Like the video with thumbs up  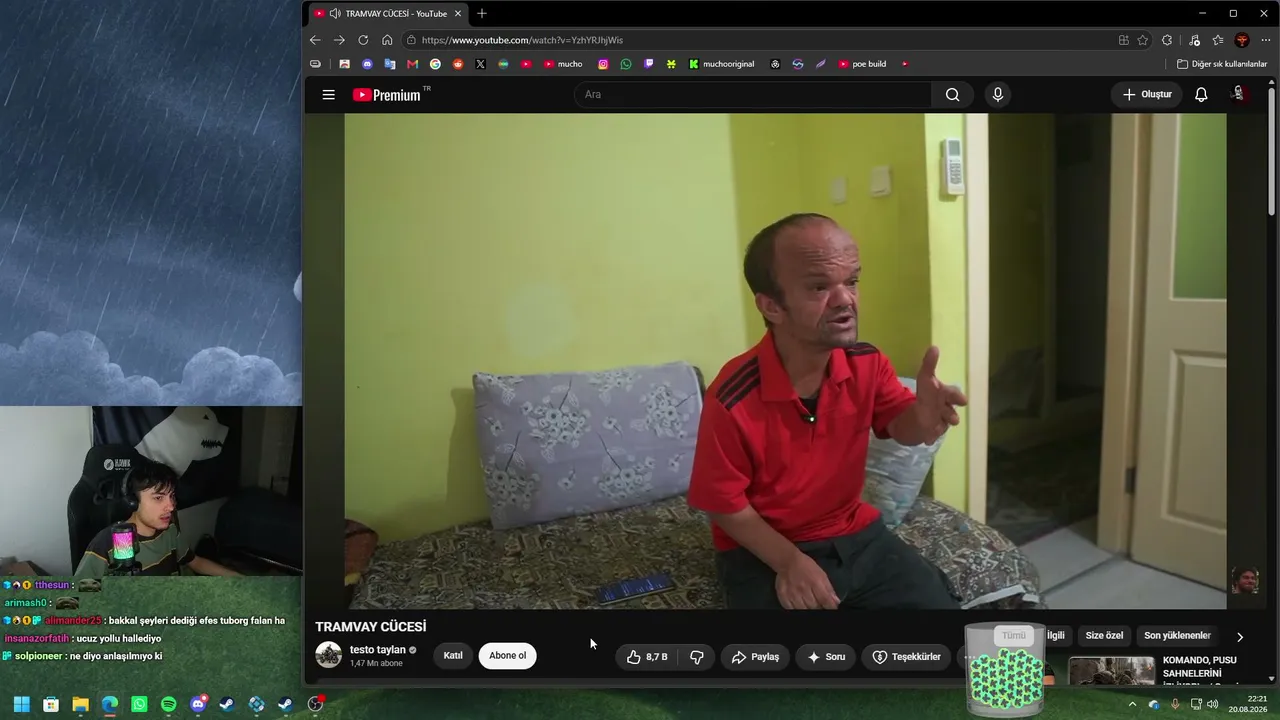(x=646, y=657)
